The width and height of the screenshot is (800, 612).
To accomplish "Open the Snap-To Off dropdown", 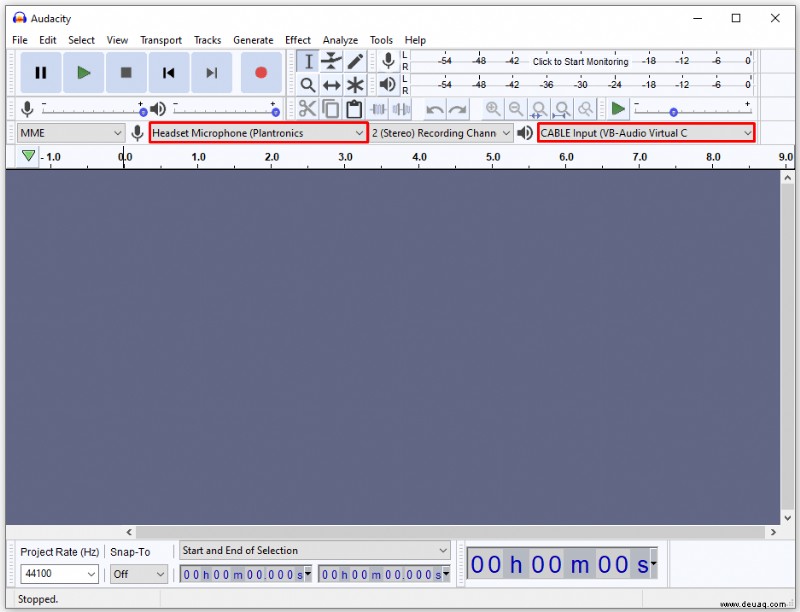I will 139,574.
